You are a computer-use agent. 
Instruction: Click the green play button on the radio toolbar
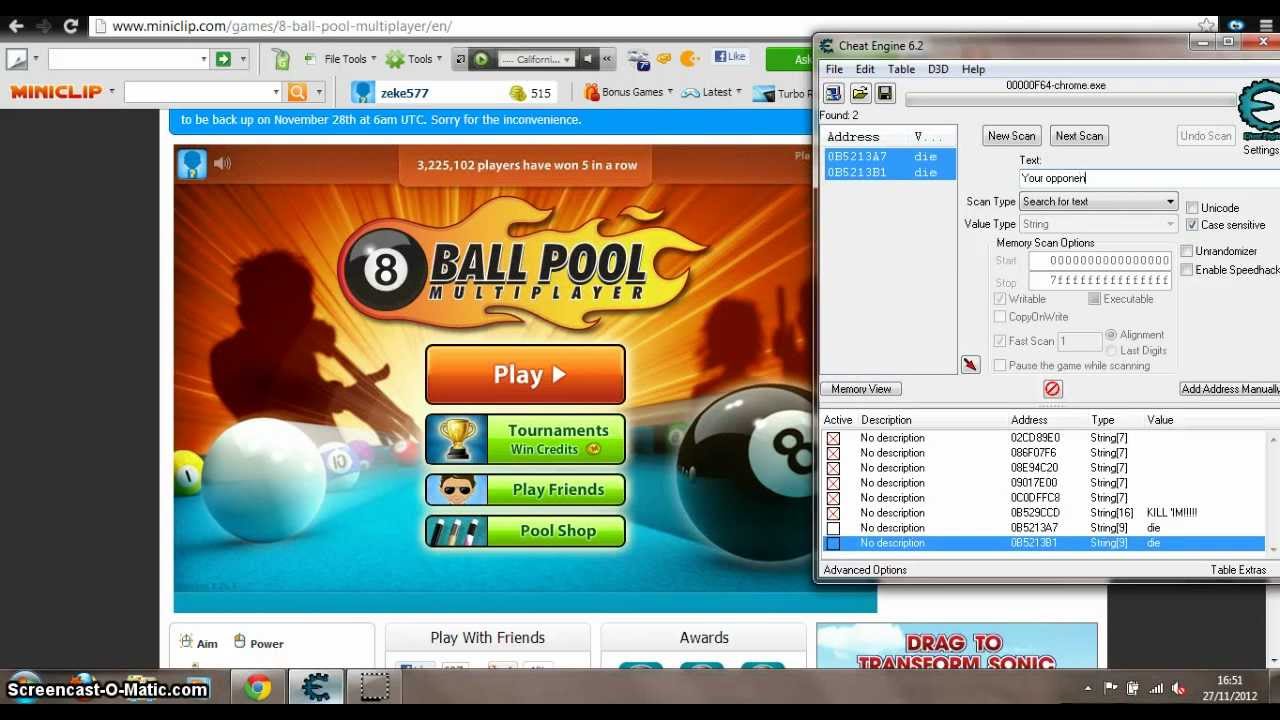click(481, 59)
